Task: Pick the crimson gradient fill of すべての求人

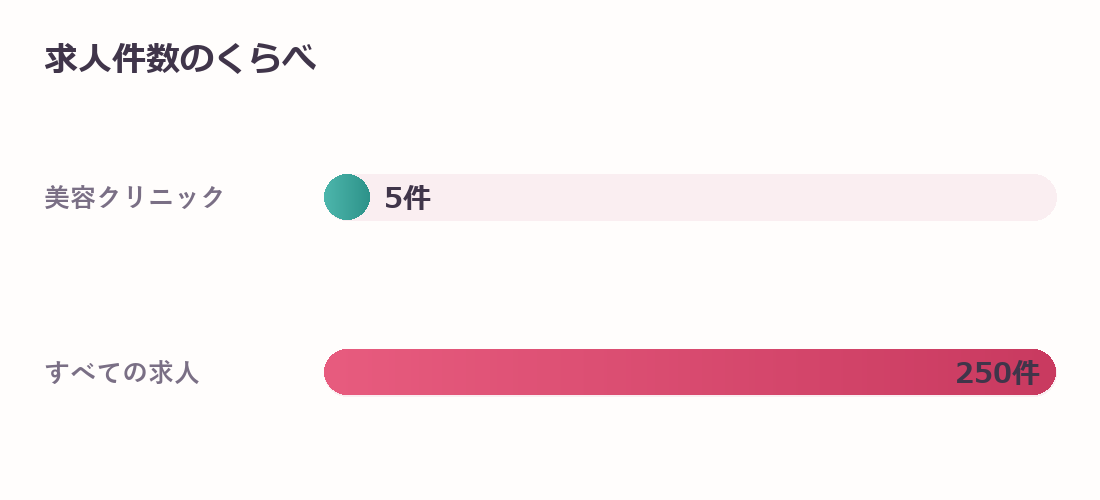Action: coord(690,372)
